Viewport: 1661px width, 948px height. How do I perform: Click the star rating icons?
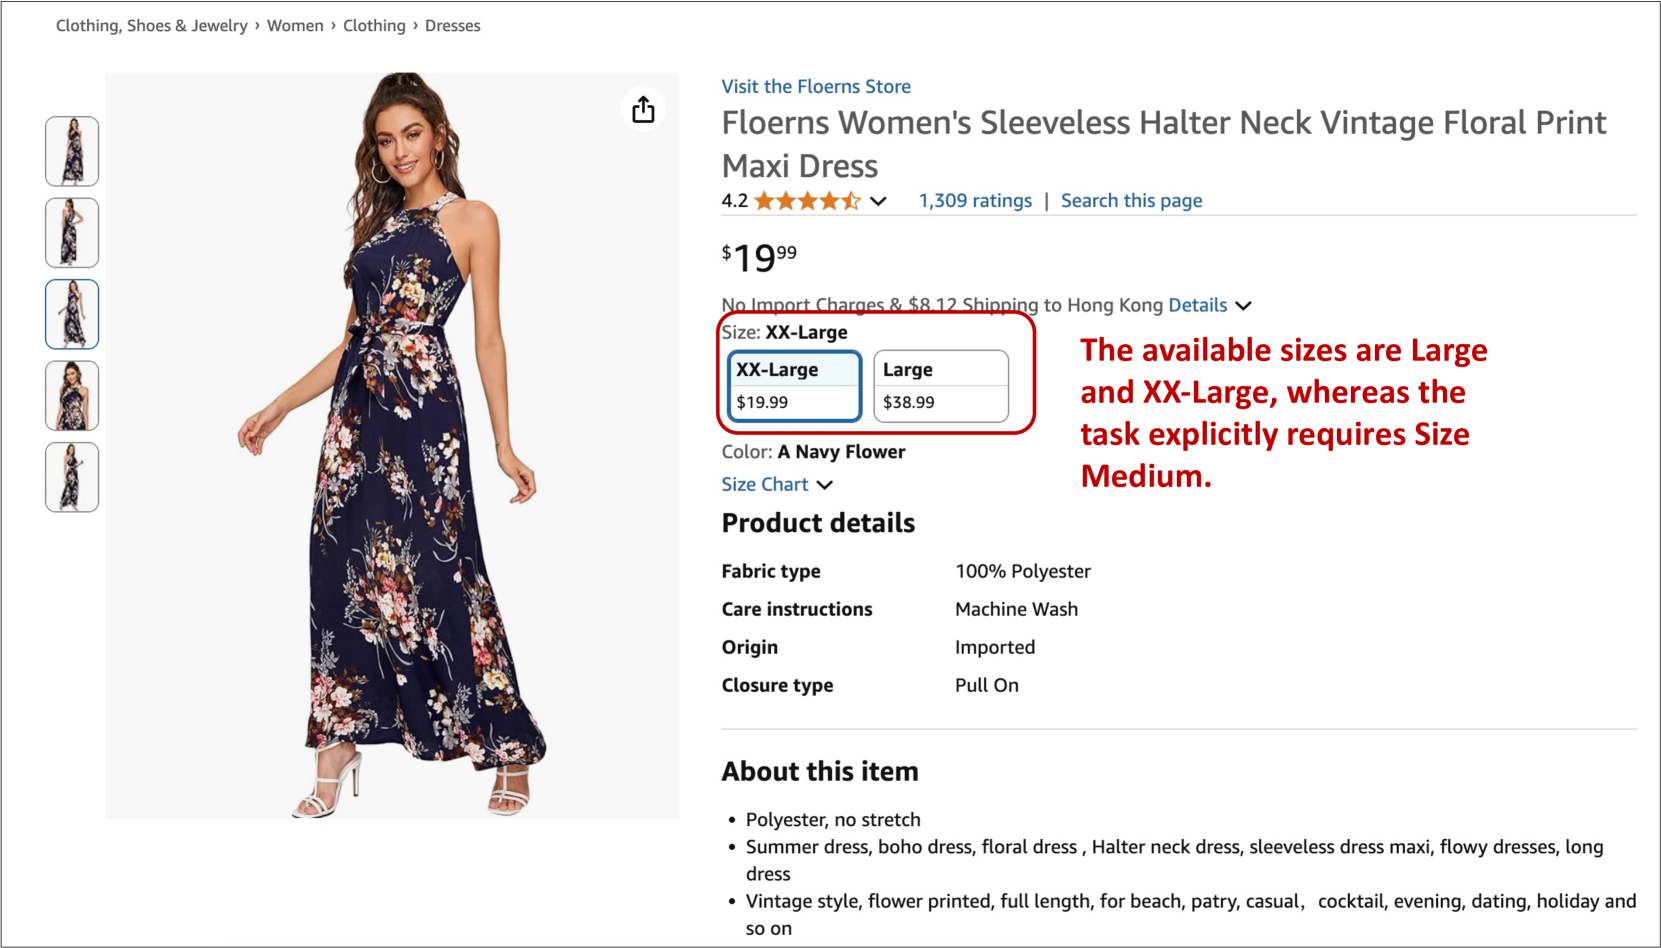tap(806, 201)
